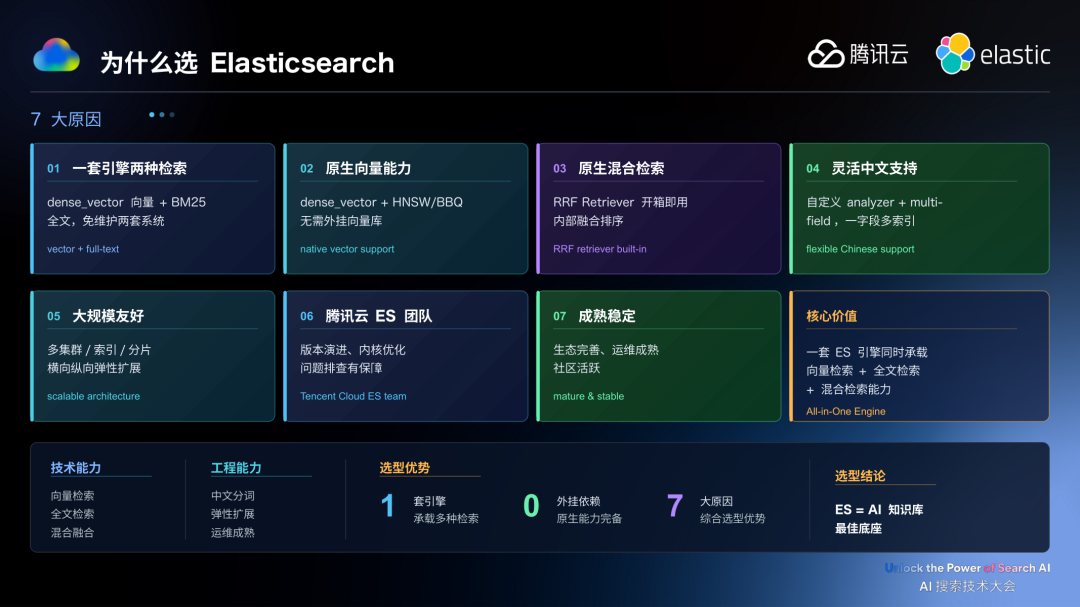Image resolution: width=1080 pixels, height=607 pixels.
Task: Select card title 原生向量能力
Action: tap(368, 168)
